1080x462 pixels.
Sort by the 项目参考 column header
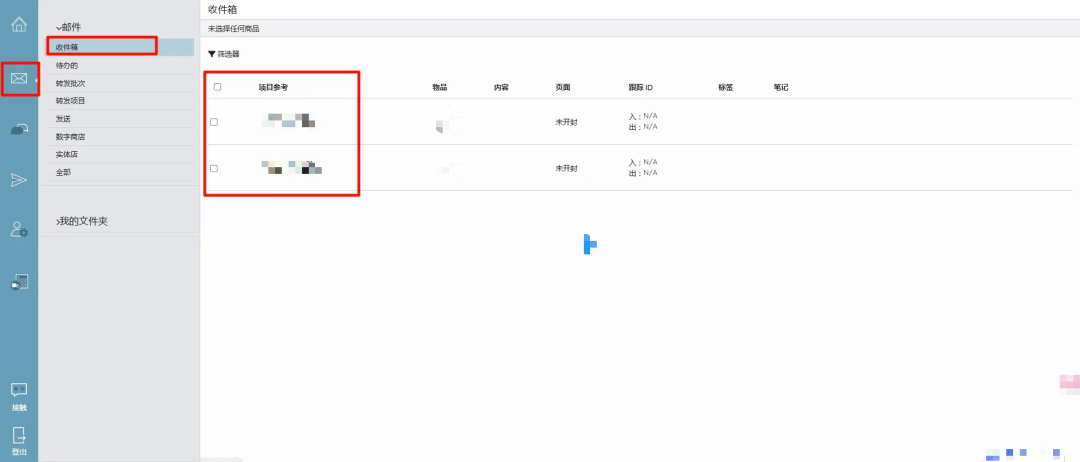[273, 88]
